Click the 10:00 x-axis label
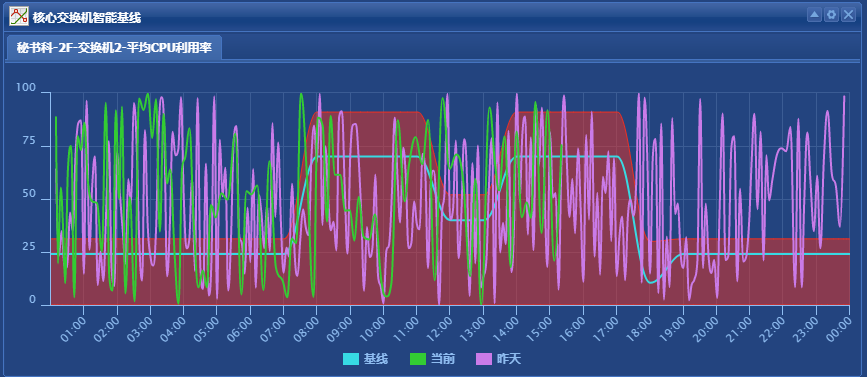Image resolution: width=867 pixels, height=377 pixels. pyautogui.click(x=372, y=328)
